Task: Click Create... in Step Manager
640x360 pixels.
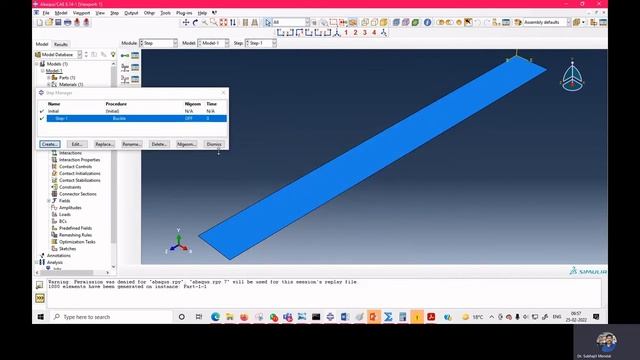Action: click(50, 144)
